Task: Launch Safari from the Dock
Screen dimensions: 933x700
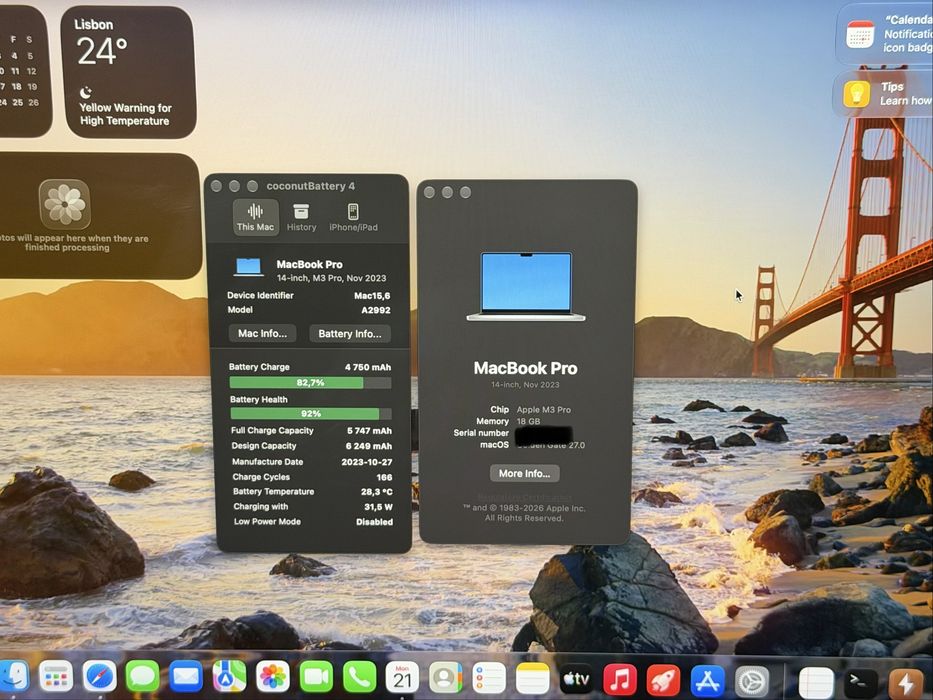Action: [99, 677]
